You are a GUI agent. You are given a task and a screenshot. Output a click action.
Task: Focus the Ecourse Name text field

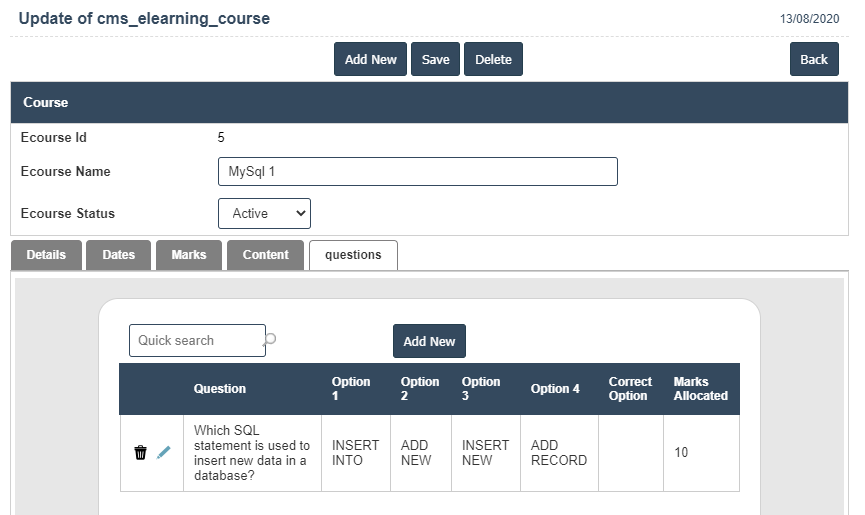(x=417, y=171)
